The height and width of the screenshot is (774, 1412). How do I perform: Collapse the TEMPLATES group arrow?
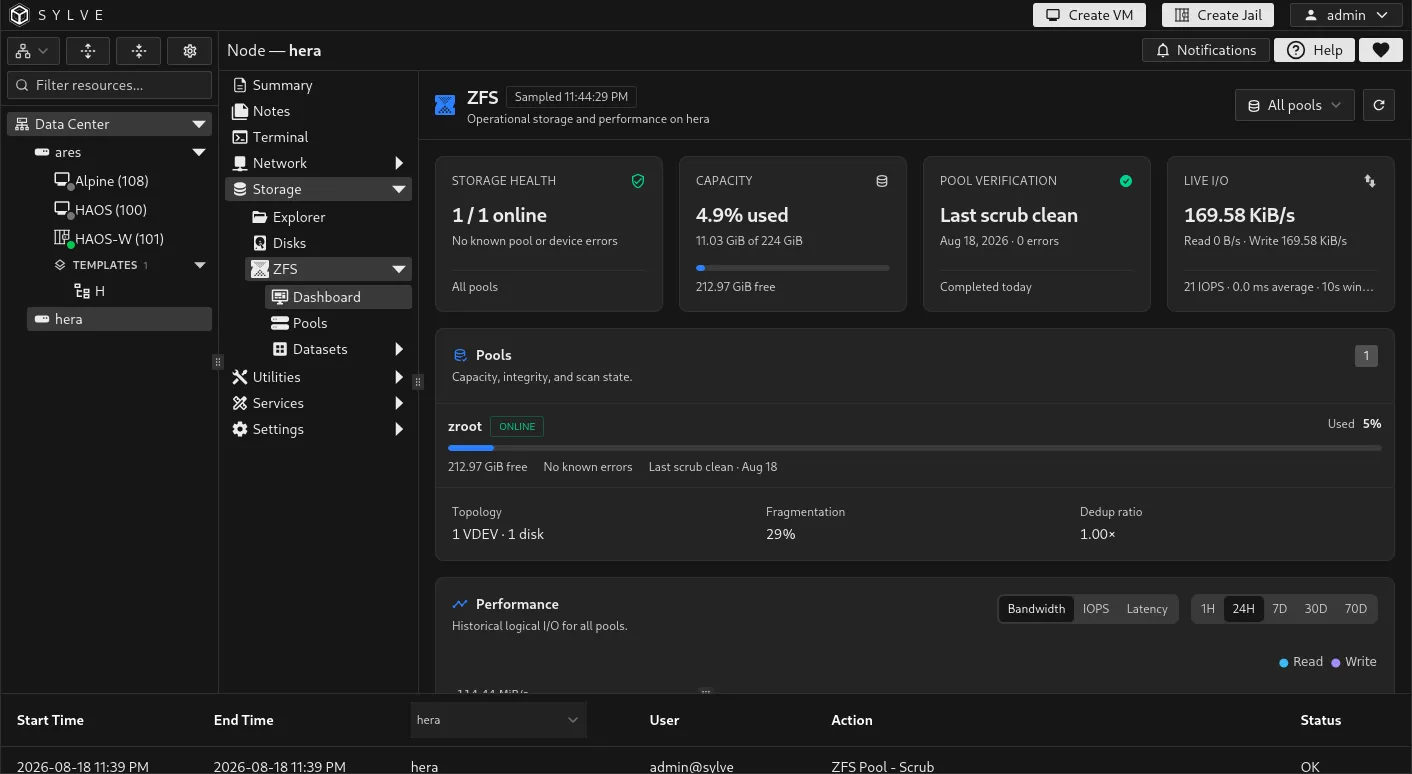(x=199, y=265)
